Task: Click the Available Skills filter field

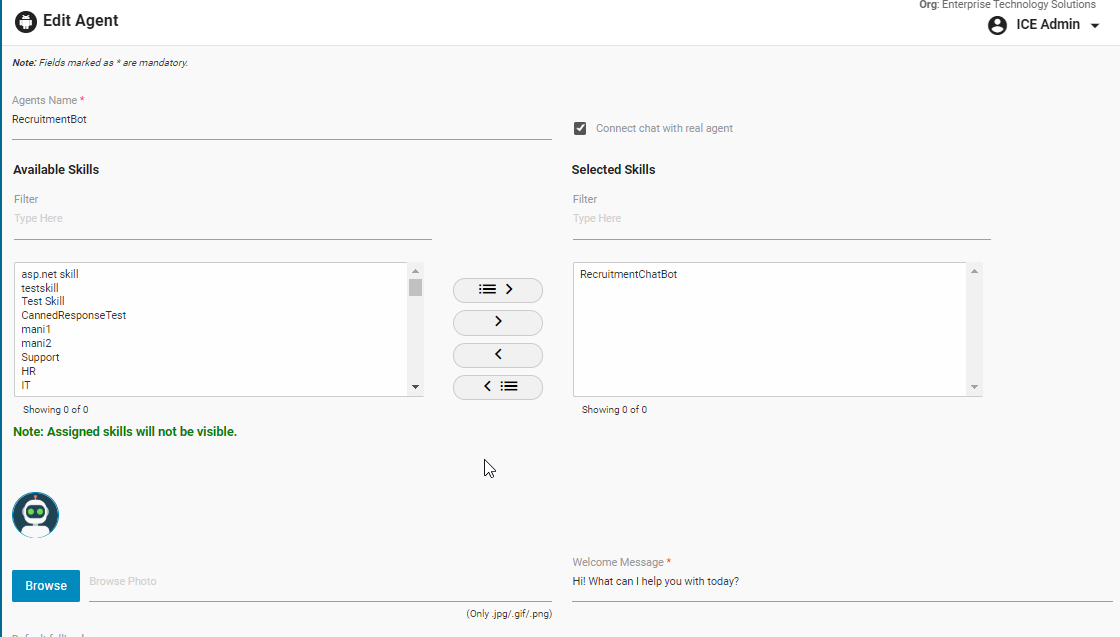Action: [x=222, y=219]
